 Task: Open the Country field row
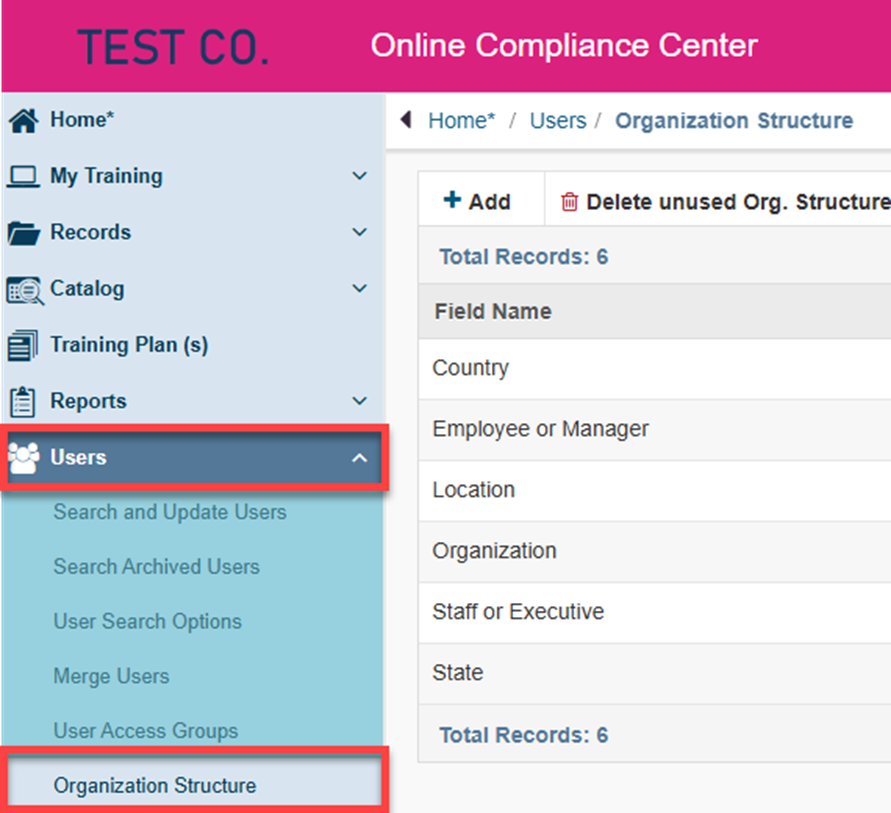pyautogui.click(x=655, y=369)
